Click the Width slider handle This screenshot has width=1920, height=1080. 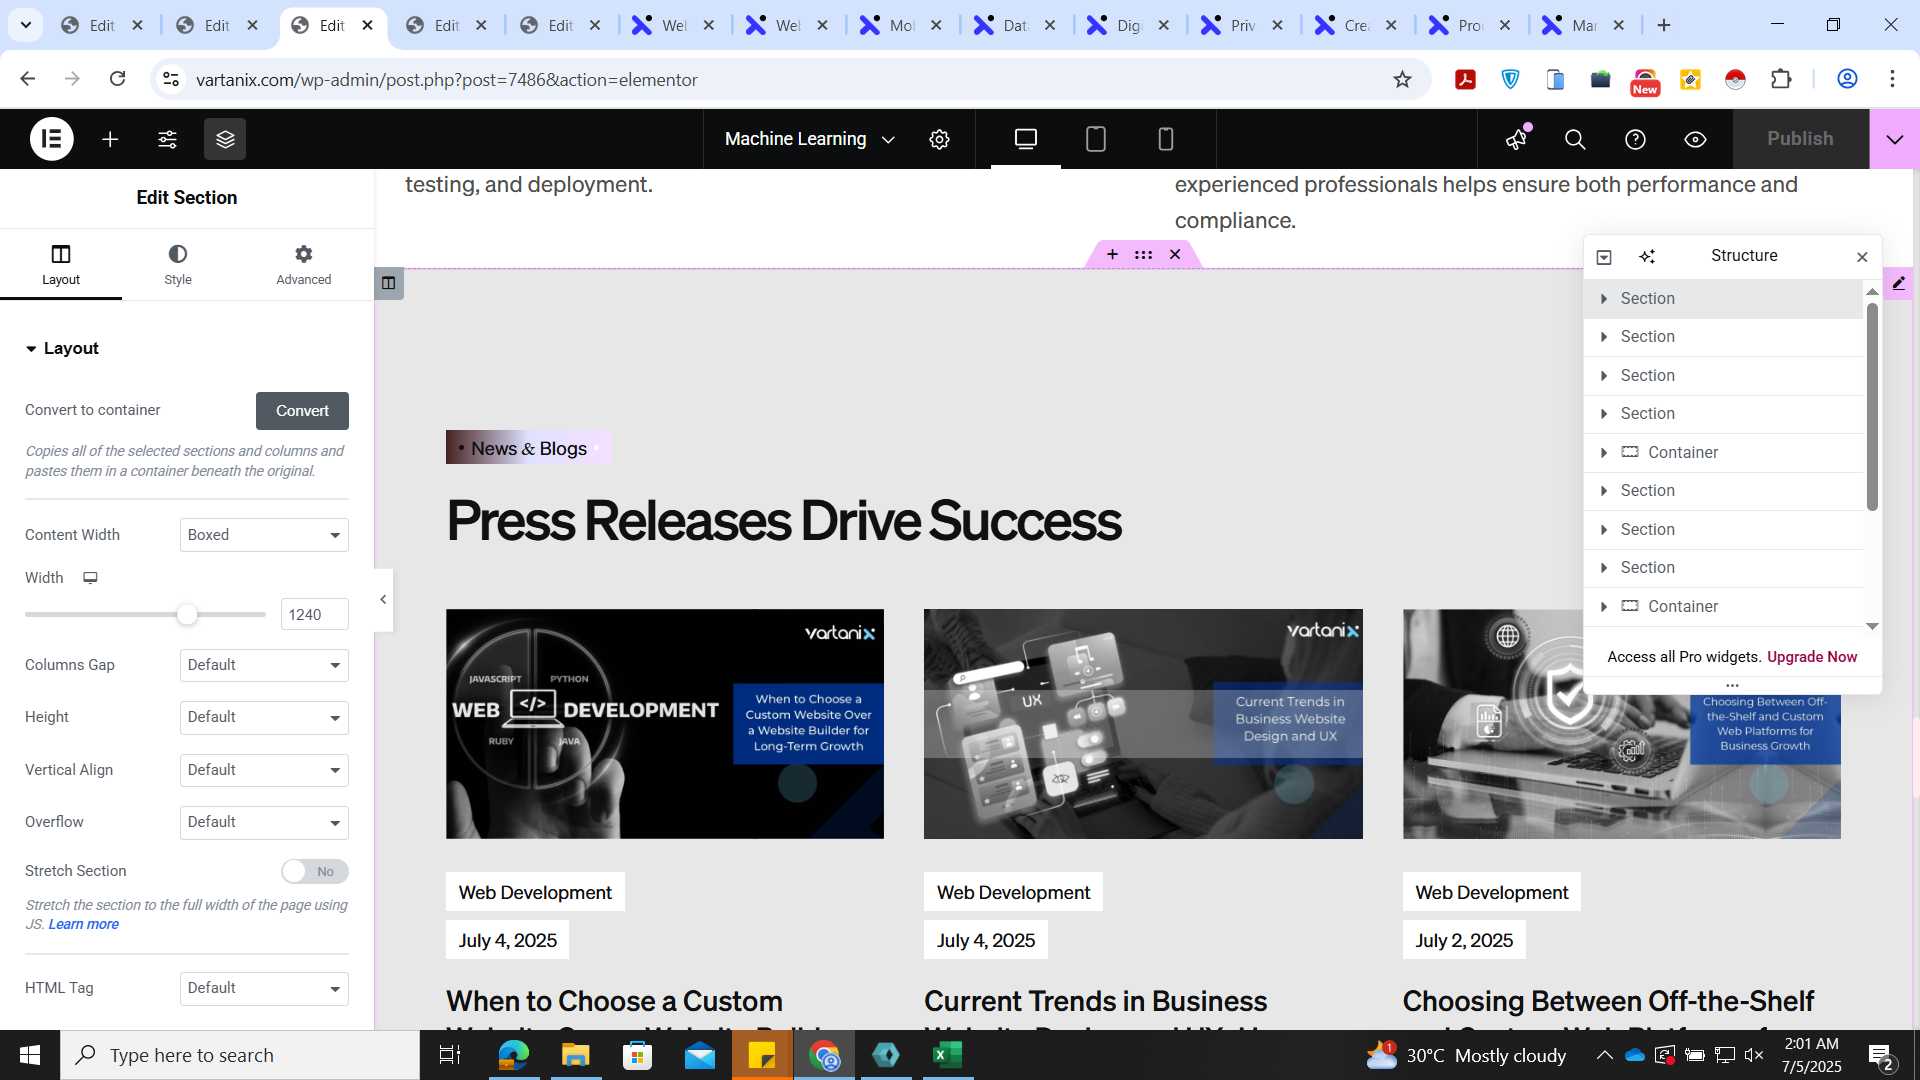point(187,614)
